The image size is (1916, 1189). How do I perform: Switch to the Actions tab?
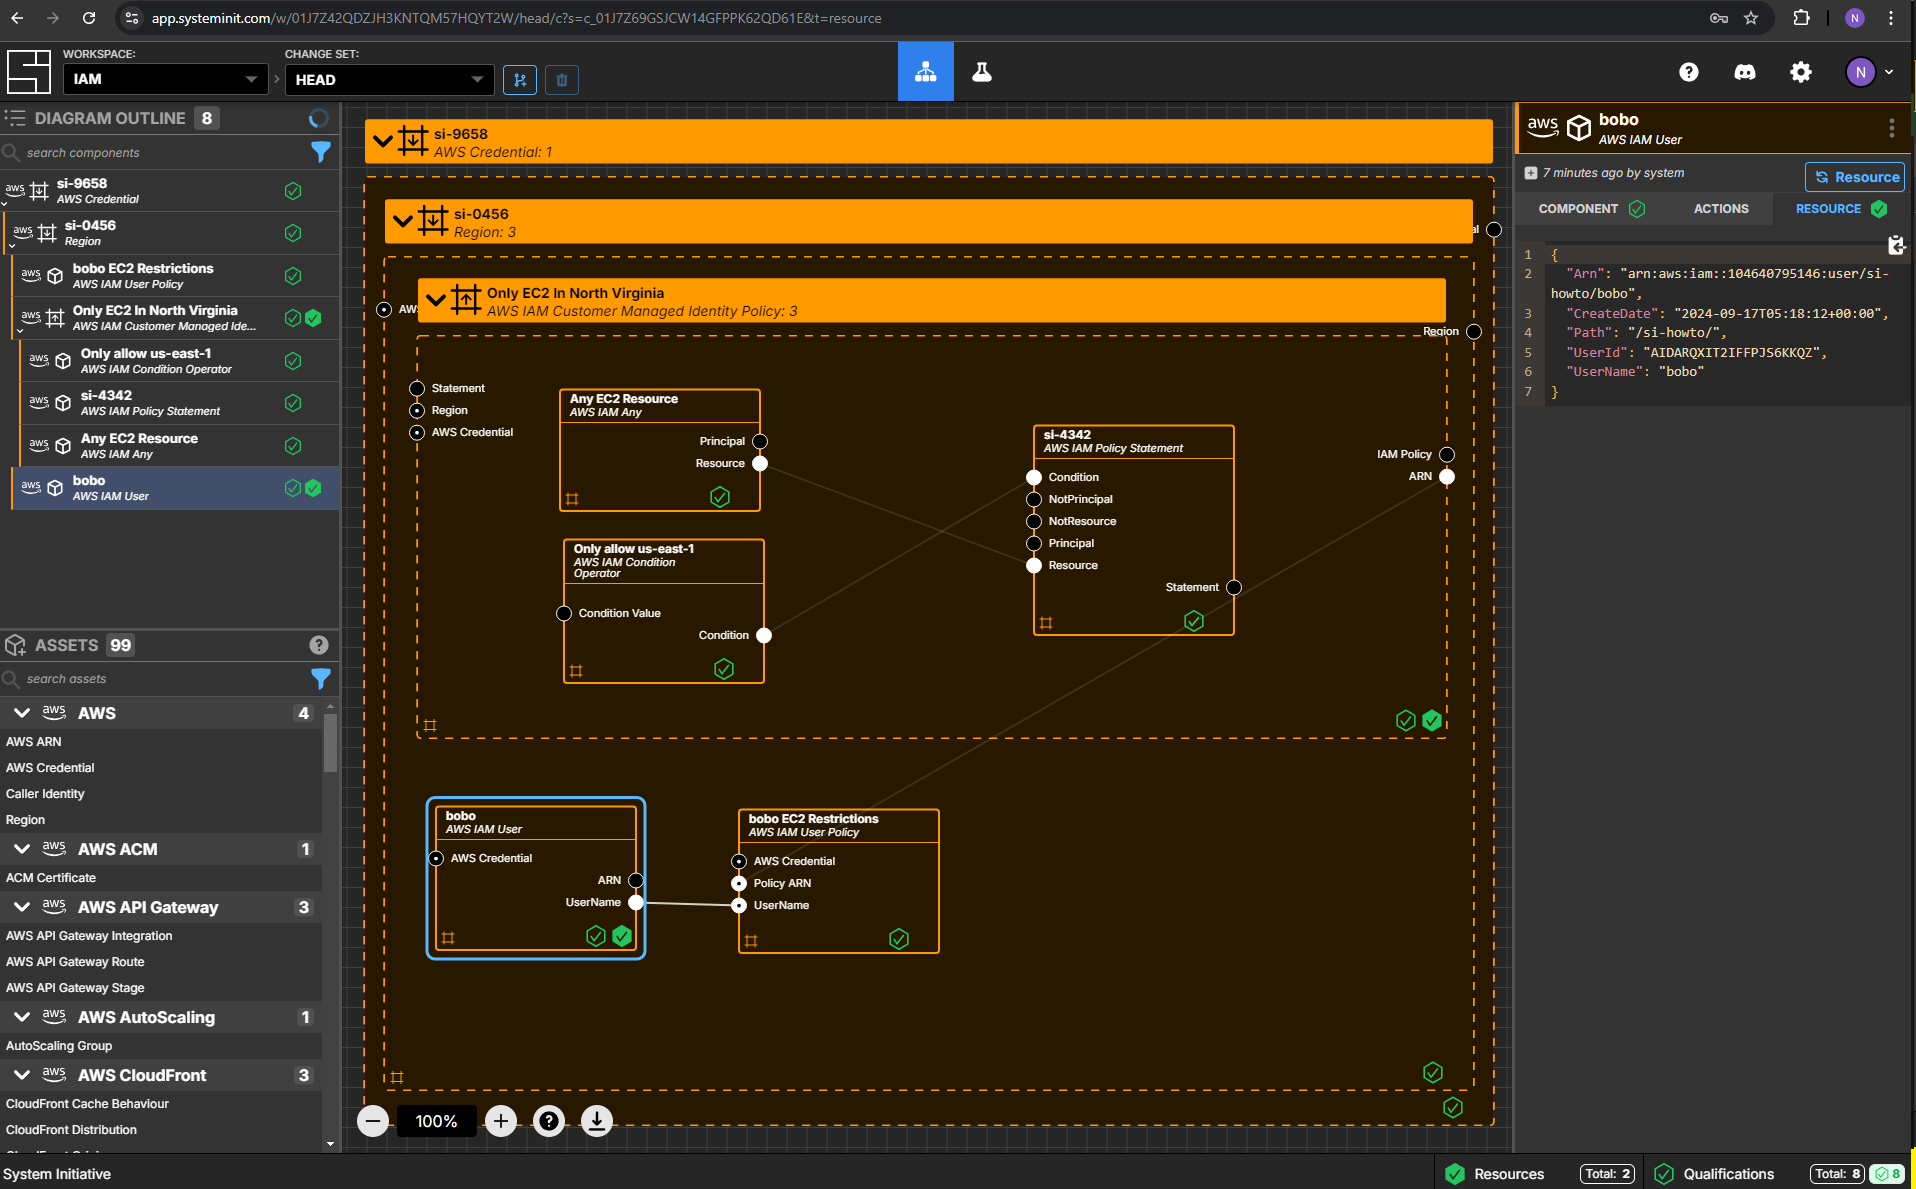tap(1721, 209)
